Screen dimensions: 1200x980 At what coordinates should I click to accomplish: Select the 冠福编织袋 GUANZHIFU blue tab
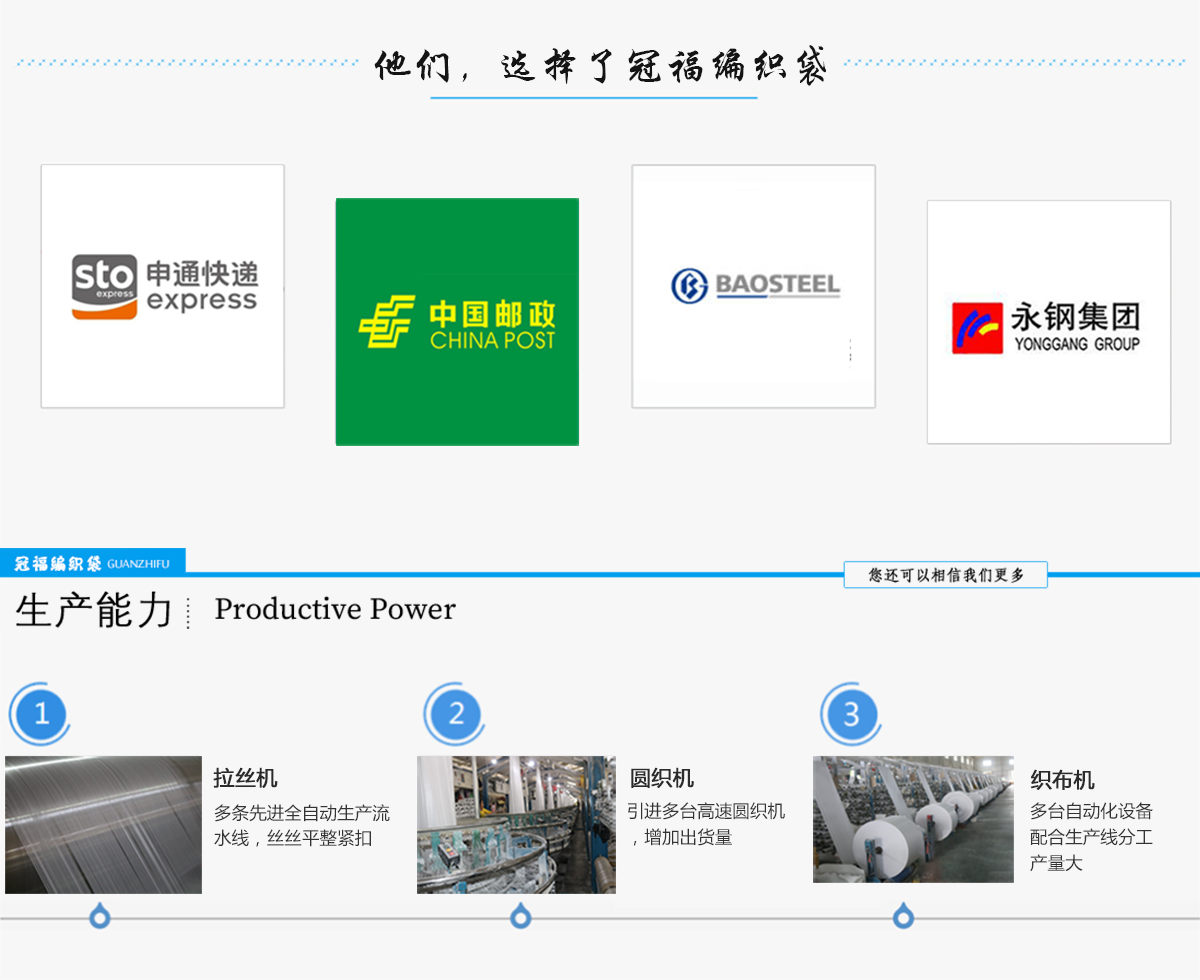click(x=93, y=564)
